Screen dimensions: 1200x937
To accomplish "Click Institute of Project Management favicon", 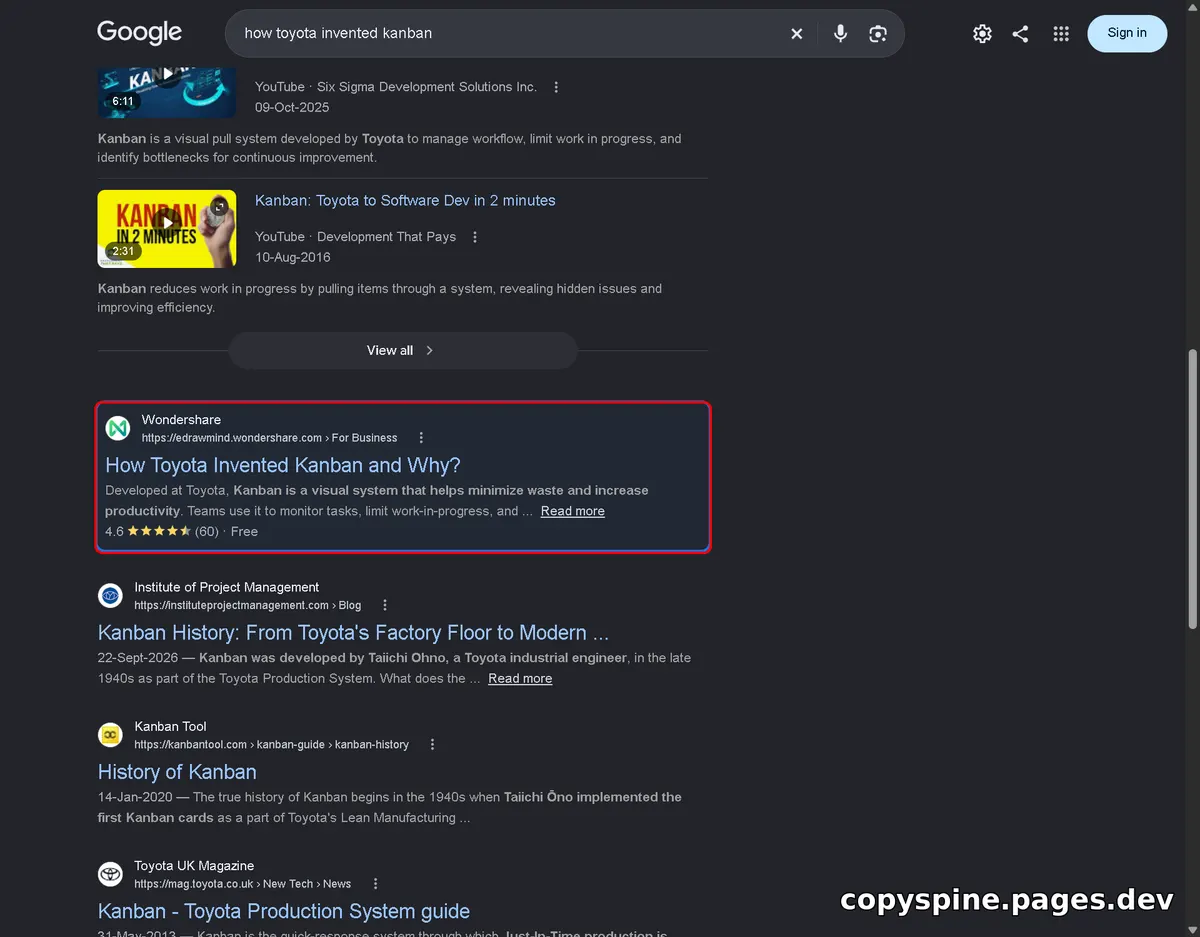I will pos(110,596).
